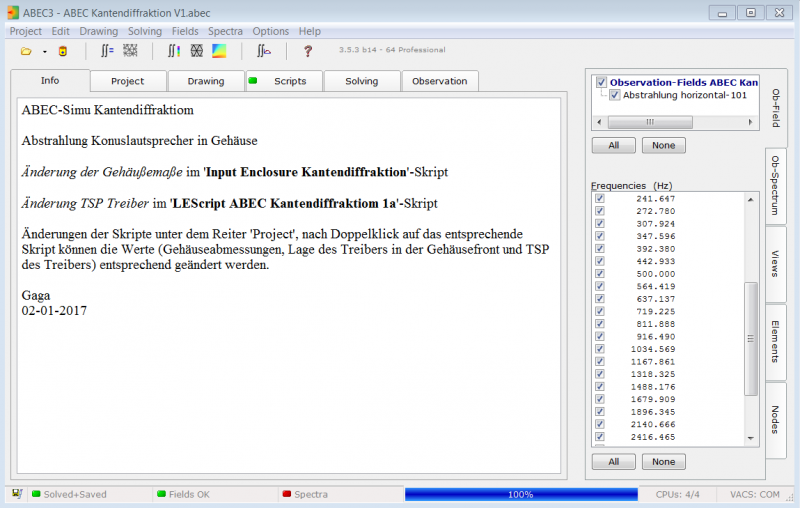This screenshot has width=800, height=508.
Task: Open the Project menu
Action: (x=26, y=31)
